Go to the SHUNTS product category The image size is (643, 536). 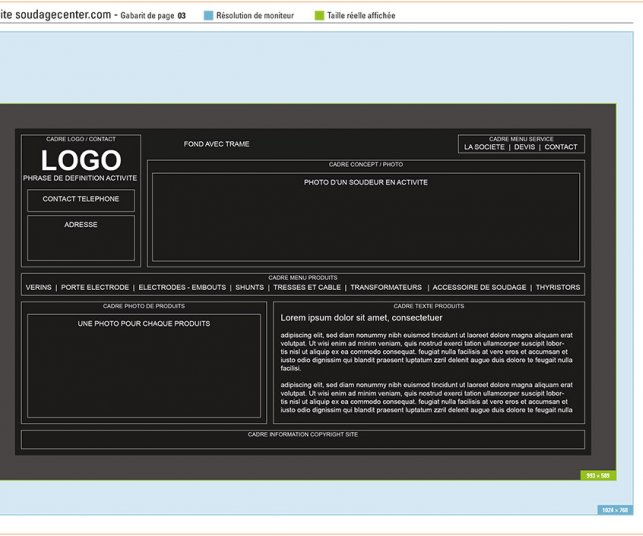(249, 287)
